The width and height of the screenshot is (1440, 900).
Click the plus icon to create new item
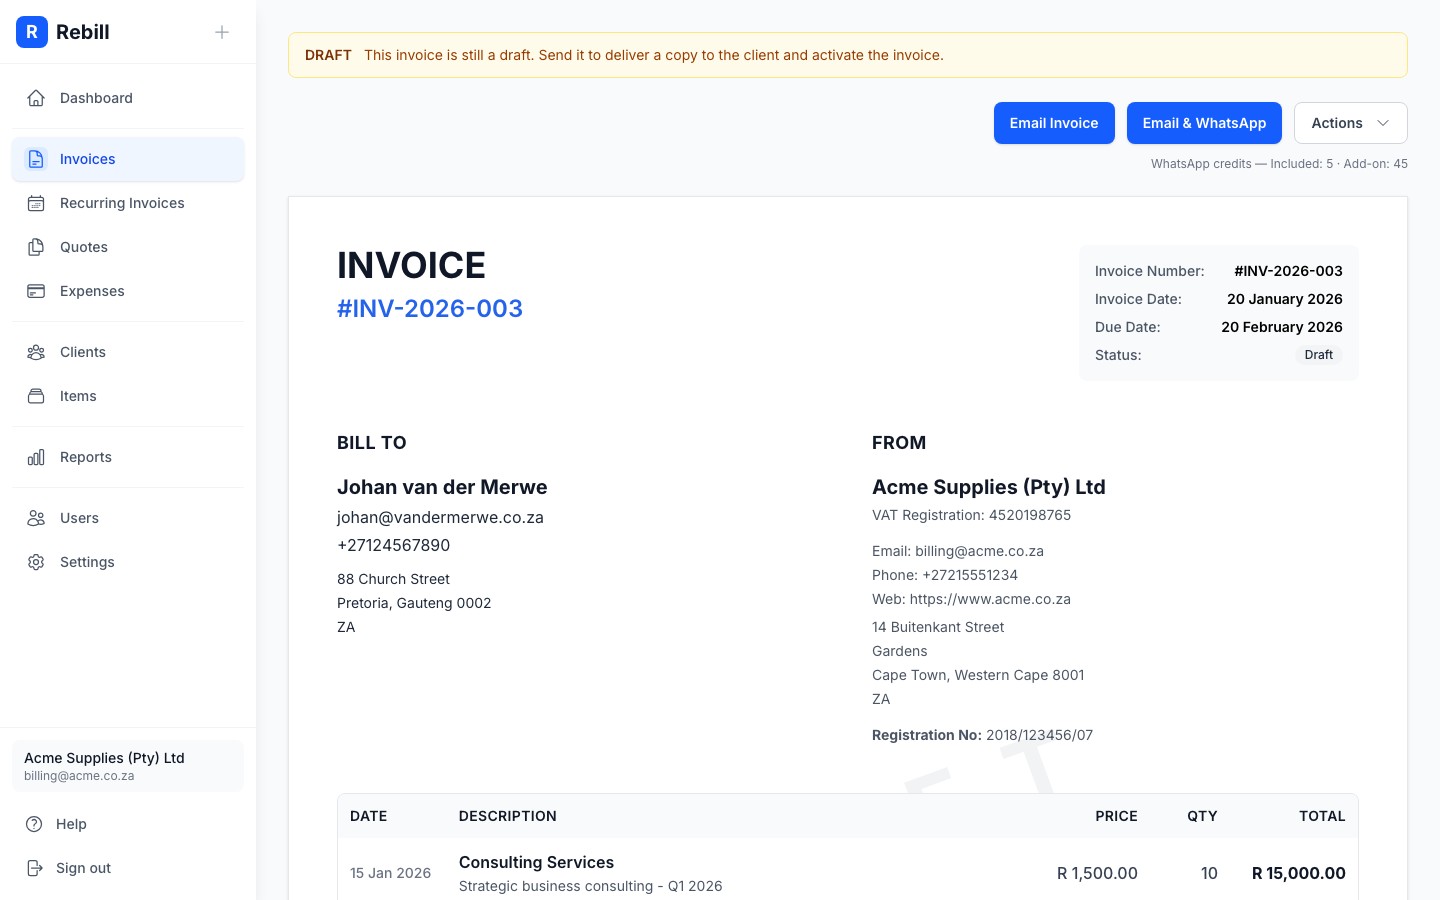coord(221,32)
